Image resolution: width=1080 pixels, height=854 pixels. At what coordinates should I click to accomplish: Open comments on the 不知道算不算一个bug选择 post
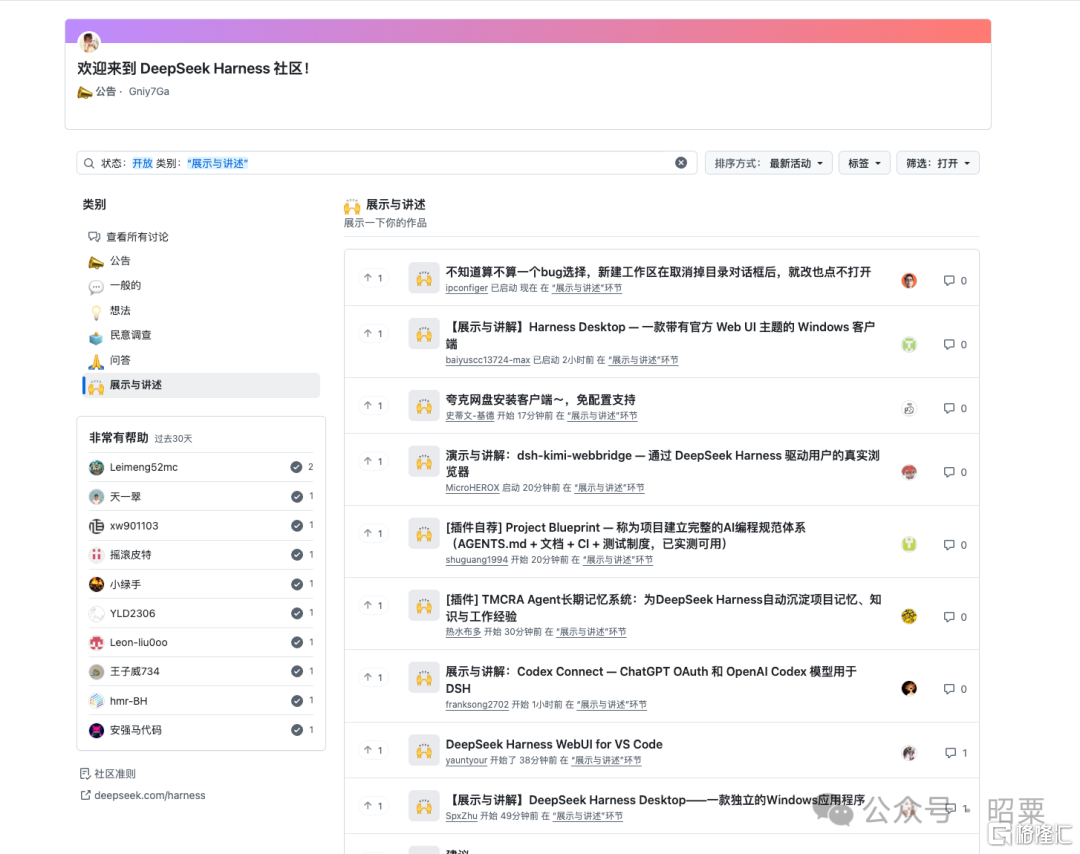[955, 280]
